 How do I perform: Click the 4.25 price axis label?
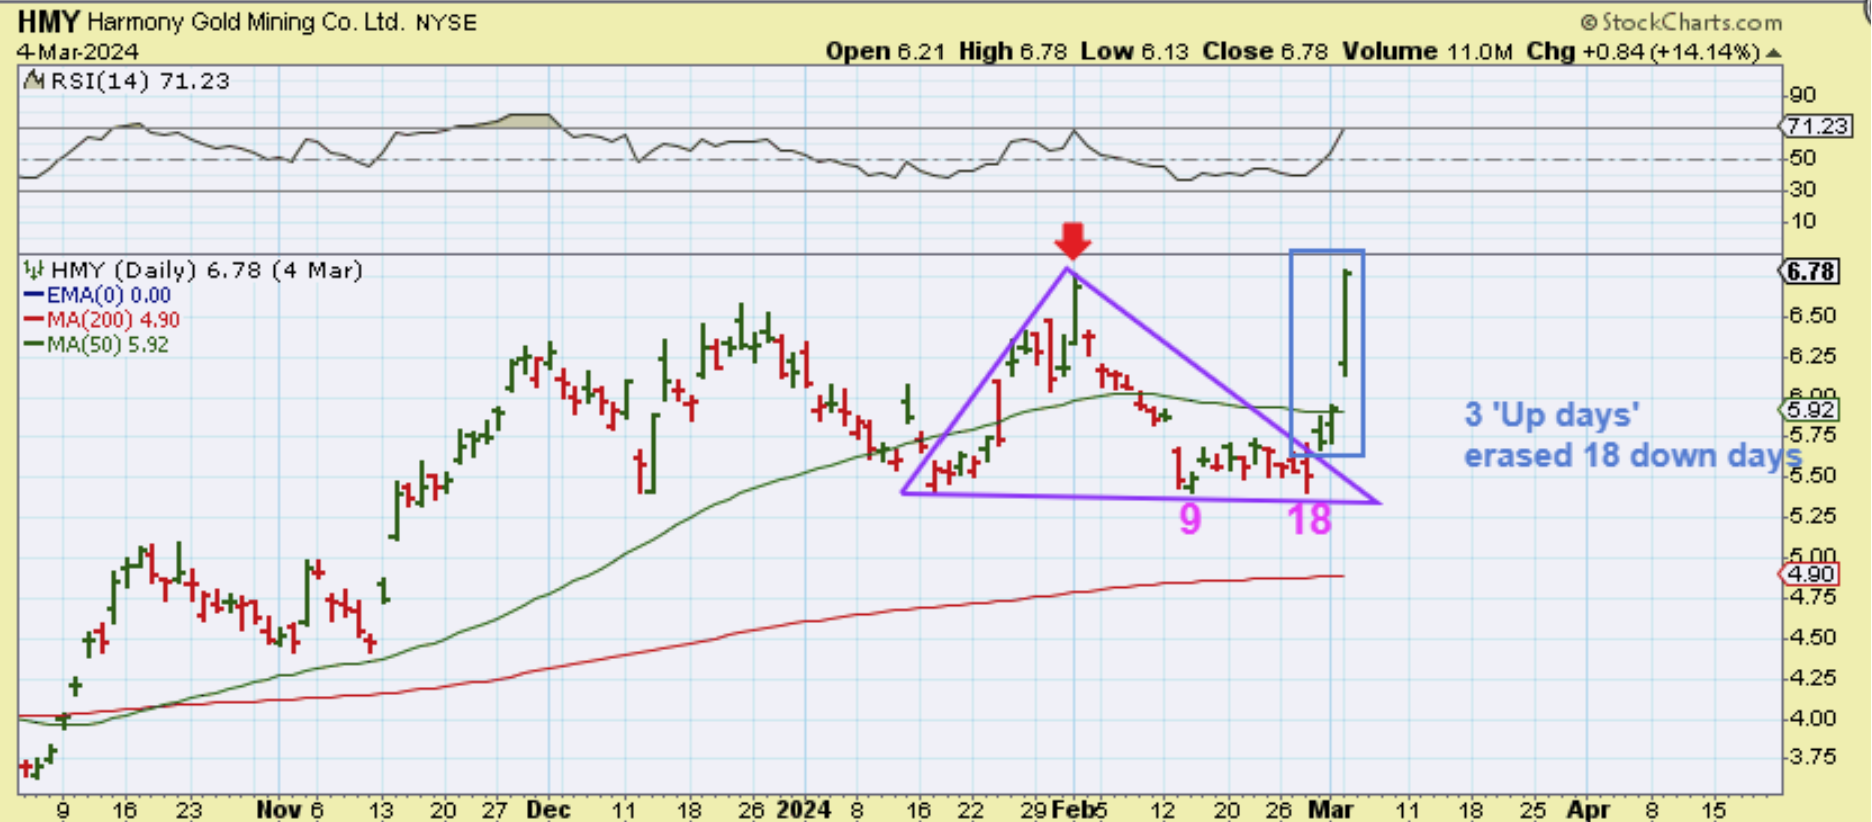coord(1812,678)
